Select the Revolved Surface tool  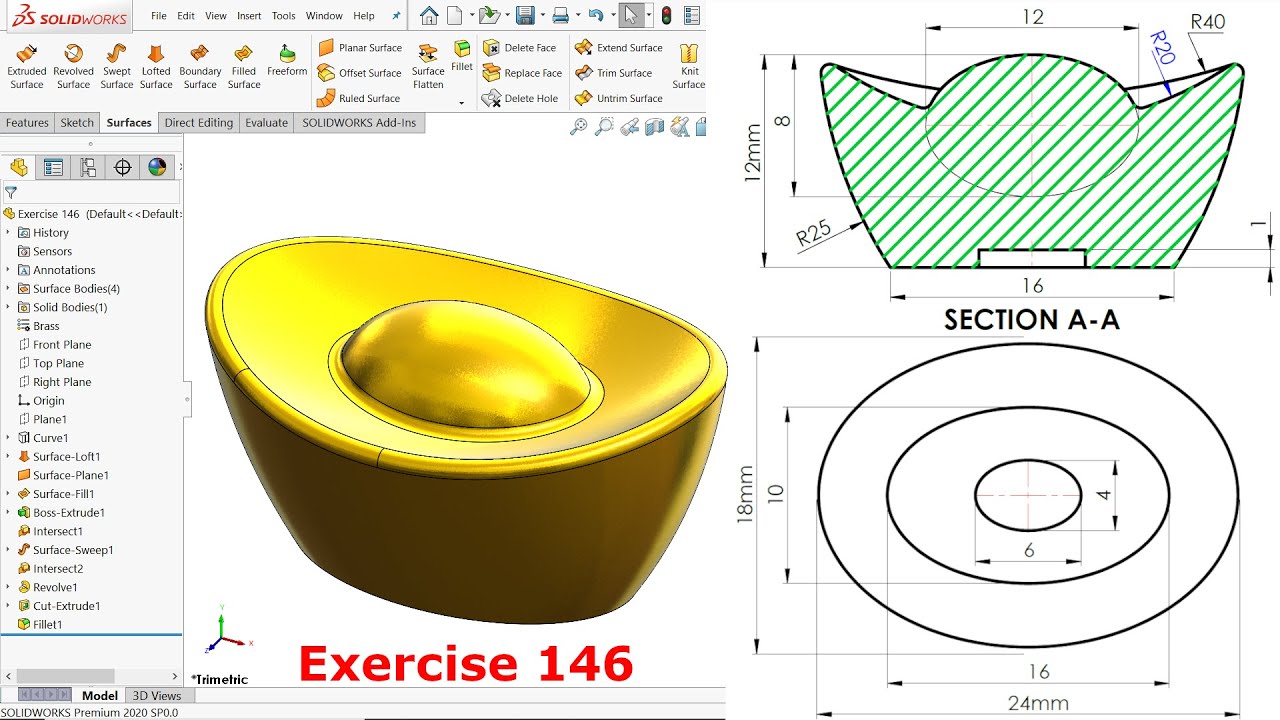[x=73, y=66]
